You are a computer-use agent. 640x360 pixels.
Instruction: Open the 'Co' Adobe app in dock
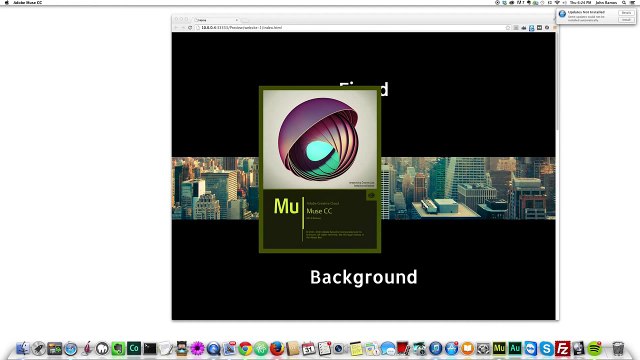(134, 348)
